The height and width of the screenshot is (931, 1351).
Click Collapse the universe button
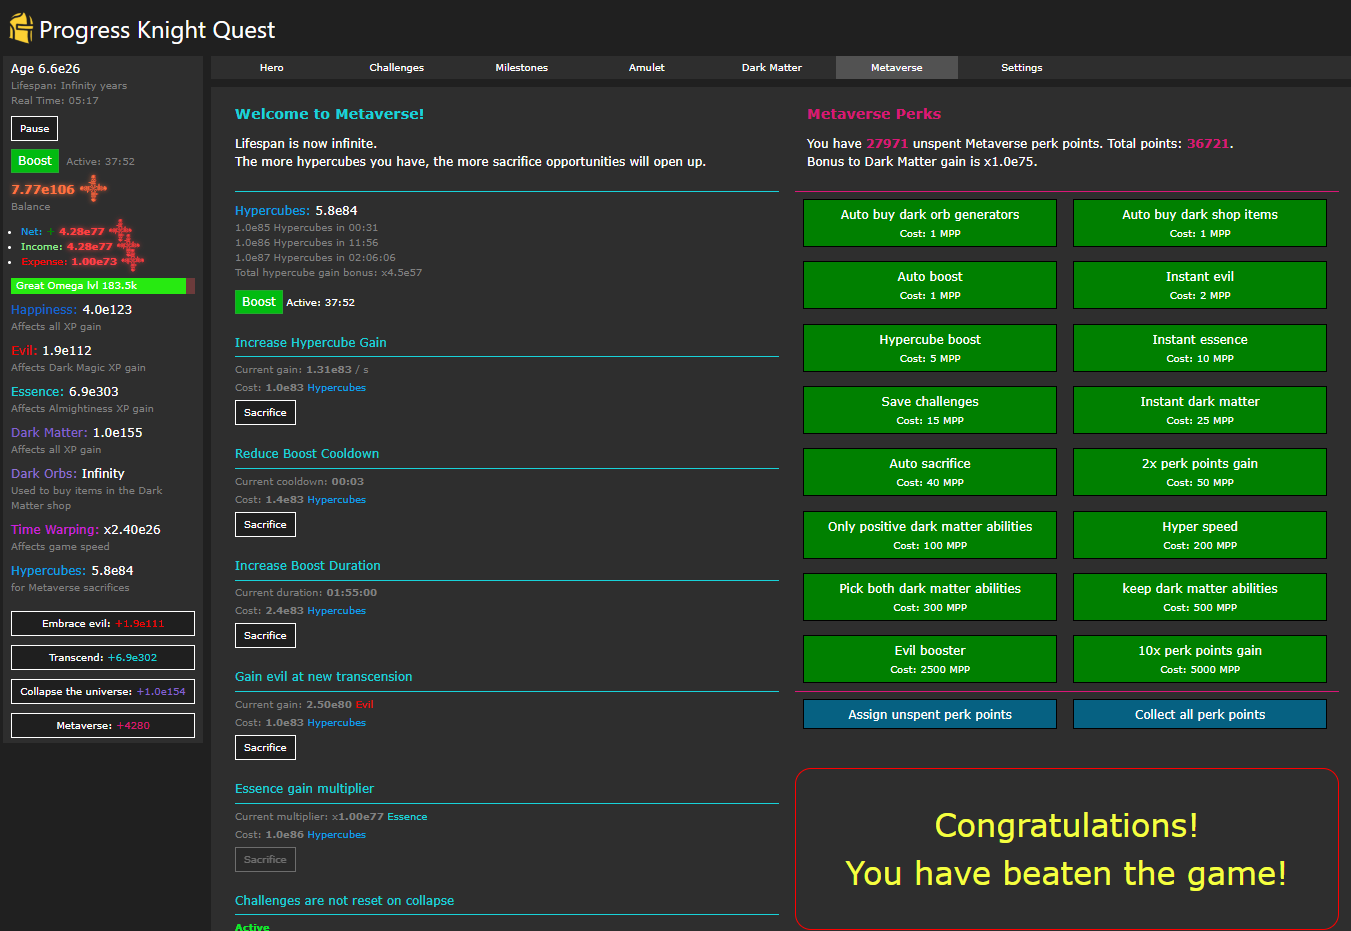point(103,692)
